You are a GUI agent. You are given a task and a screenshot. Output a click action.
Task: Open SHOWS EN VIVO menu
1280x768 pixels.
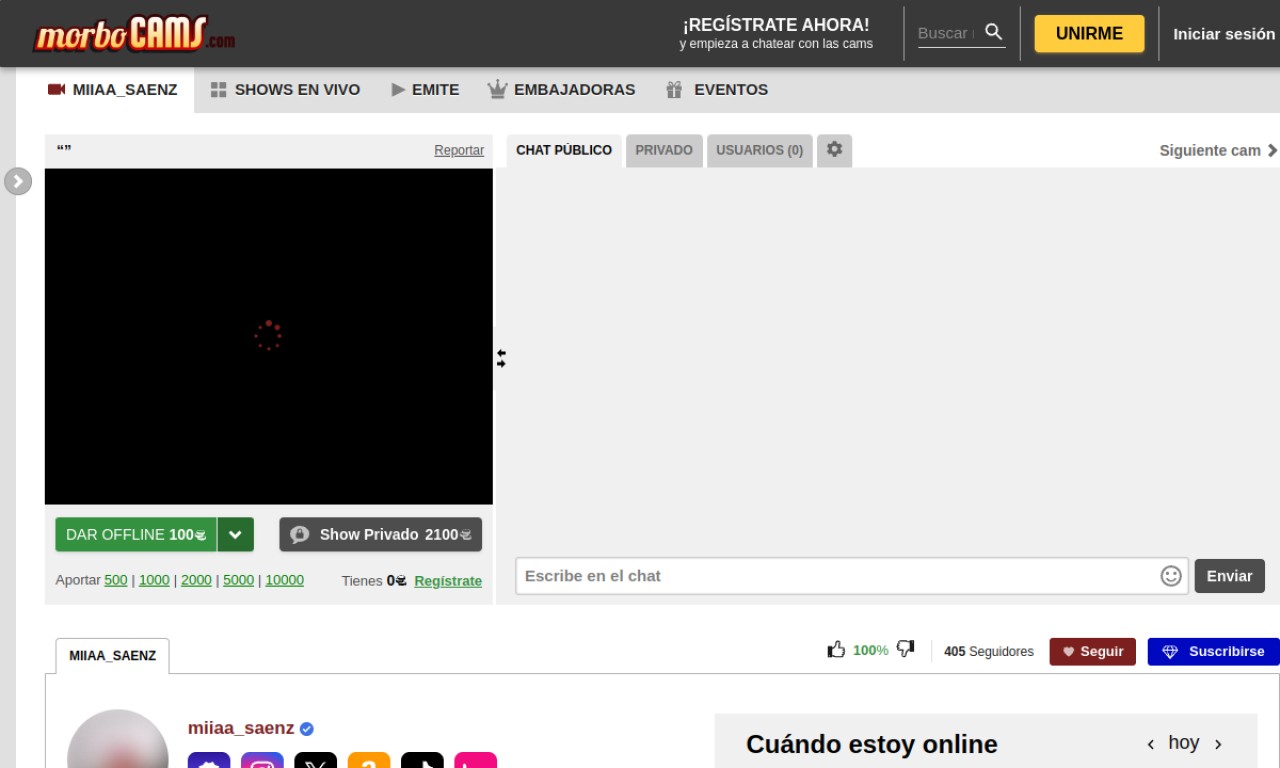285,90
